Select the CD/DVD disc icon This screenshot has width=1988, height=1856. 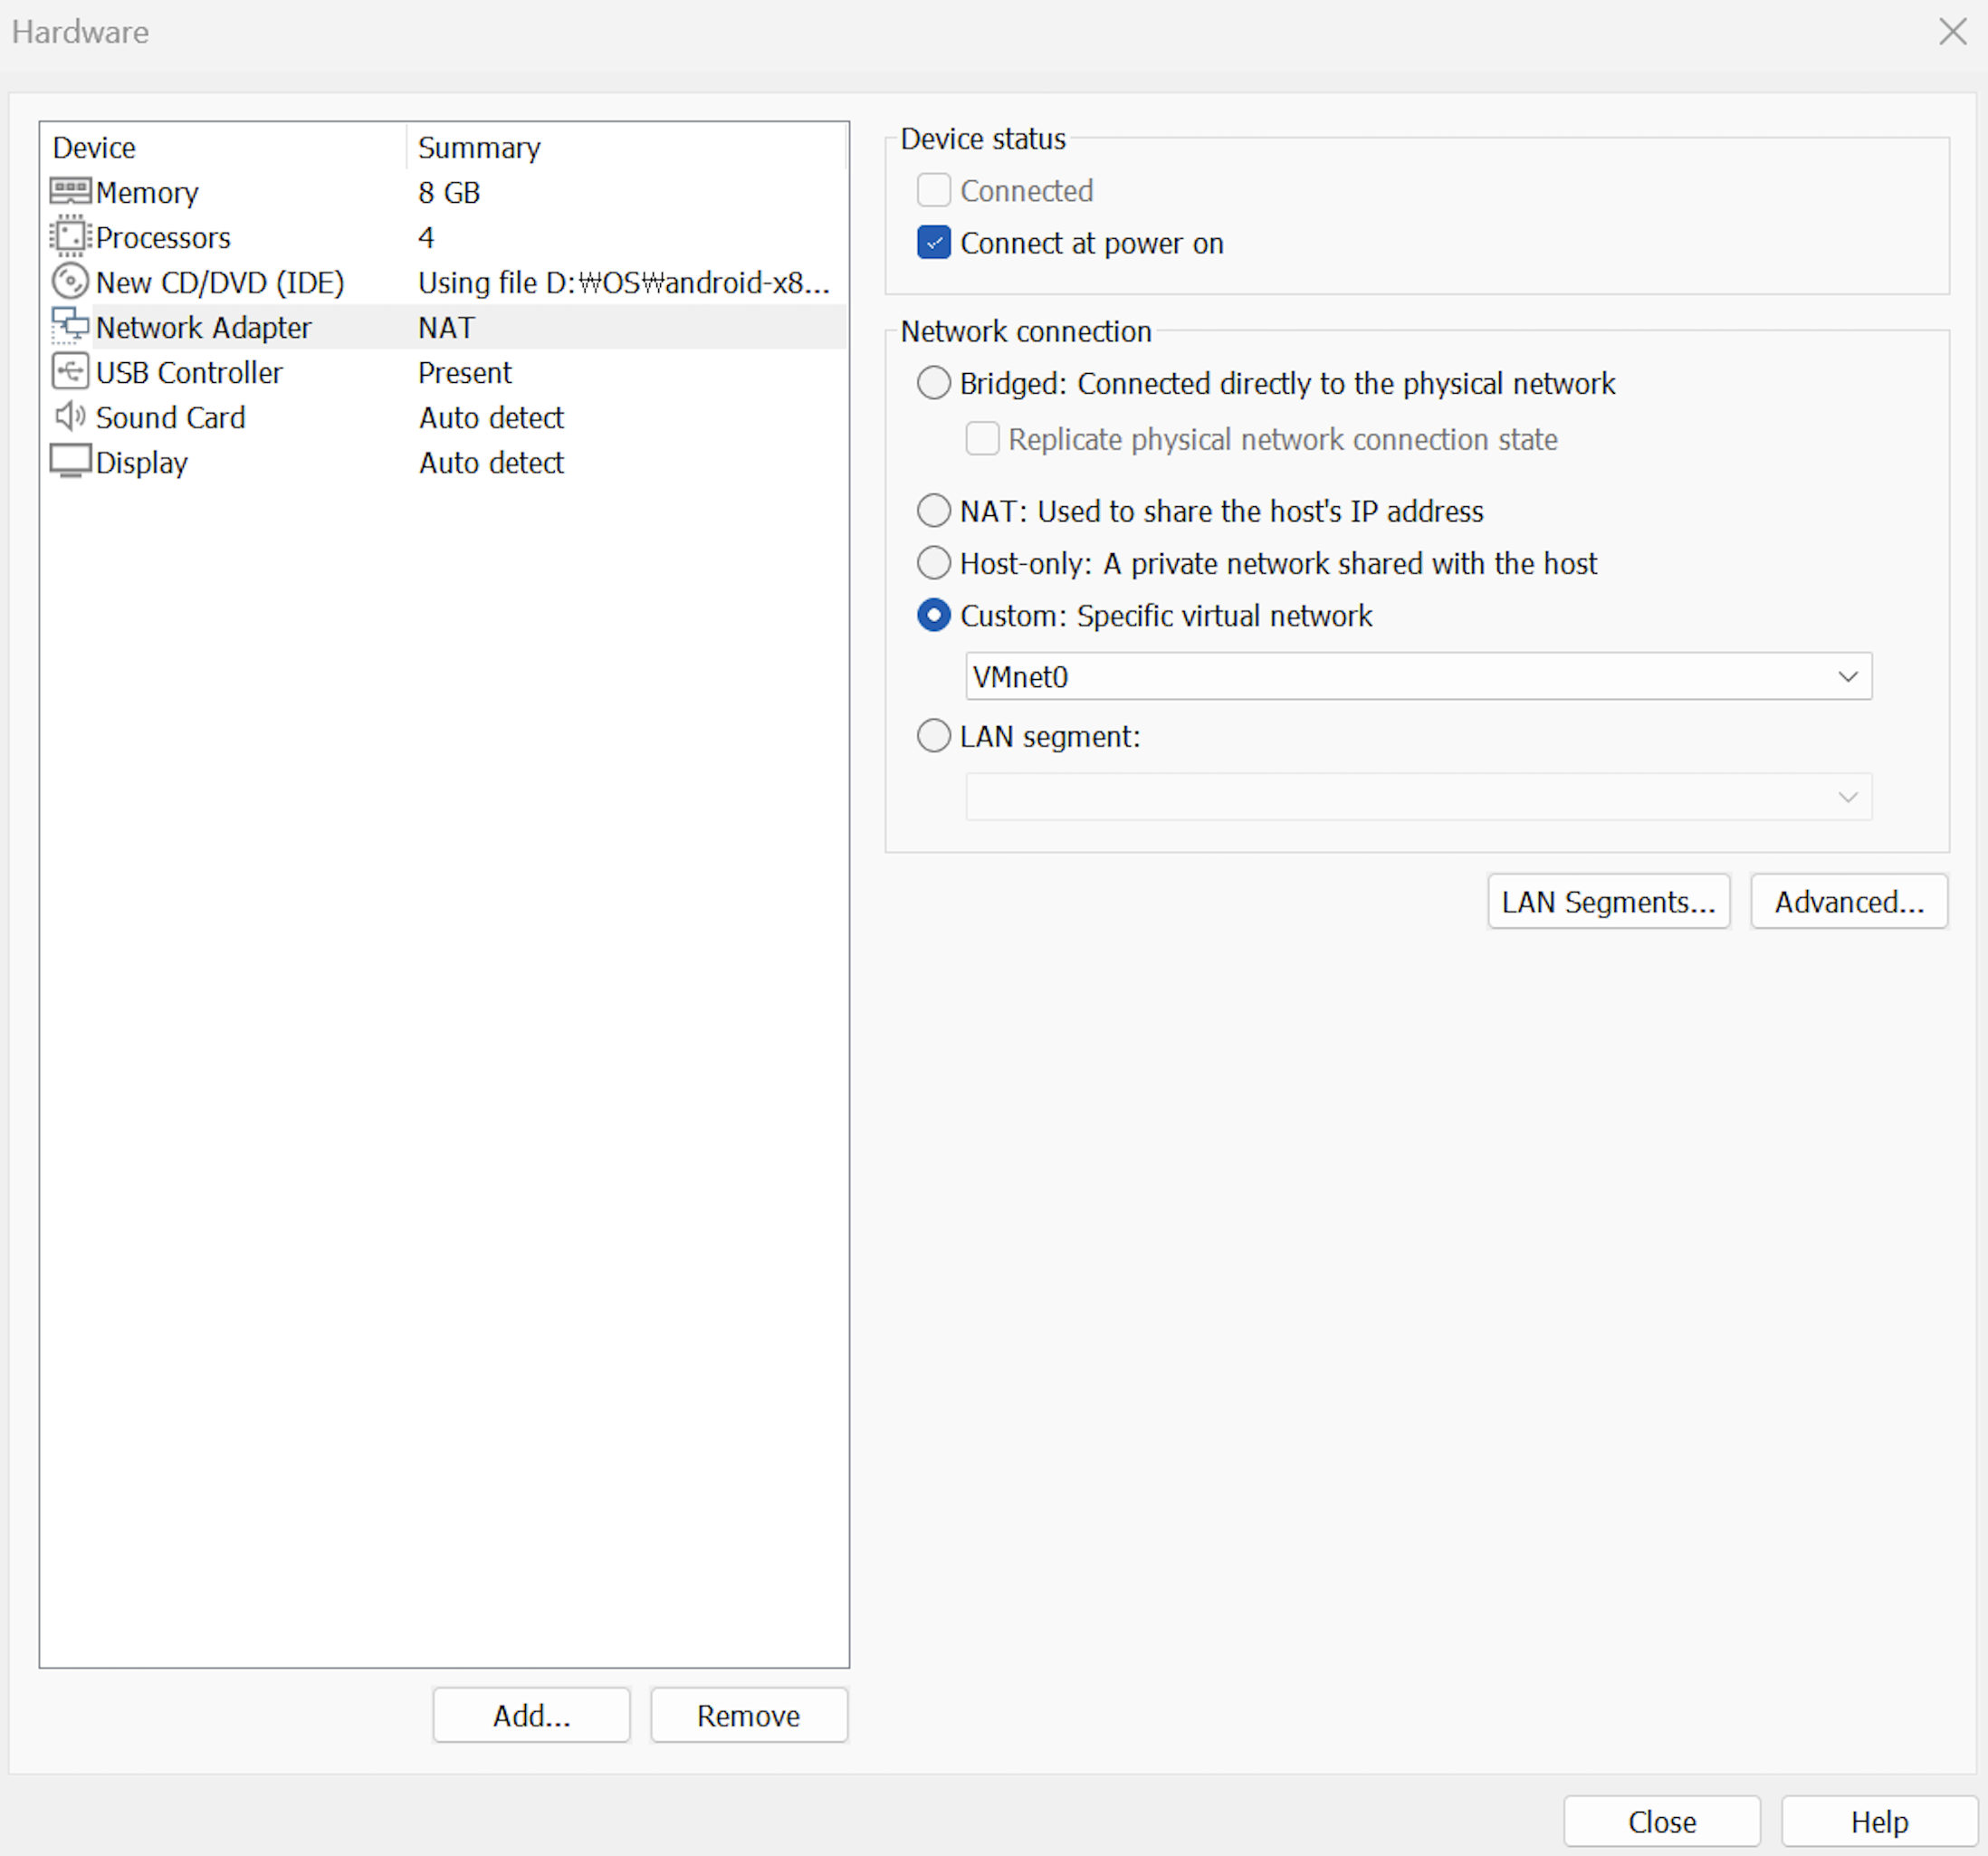[69, 282]
